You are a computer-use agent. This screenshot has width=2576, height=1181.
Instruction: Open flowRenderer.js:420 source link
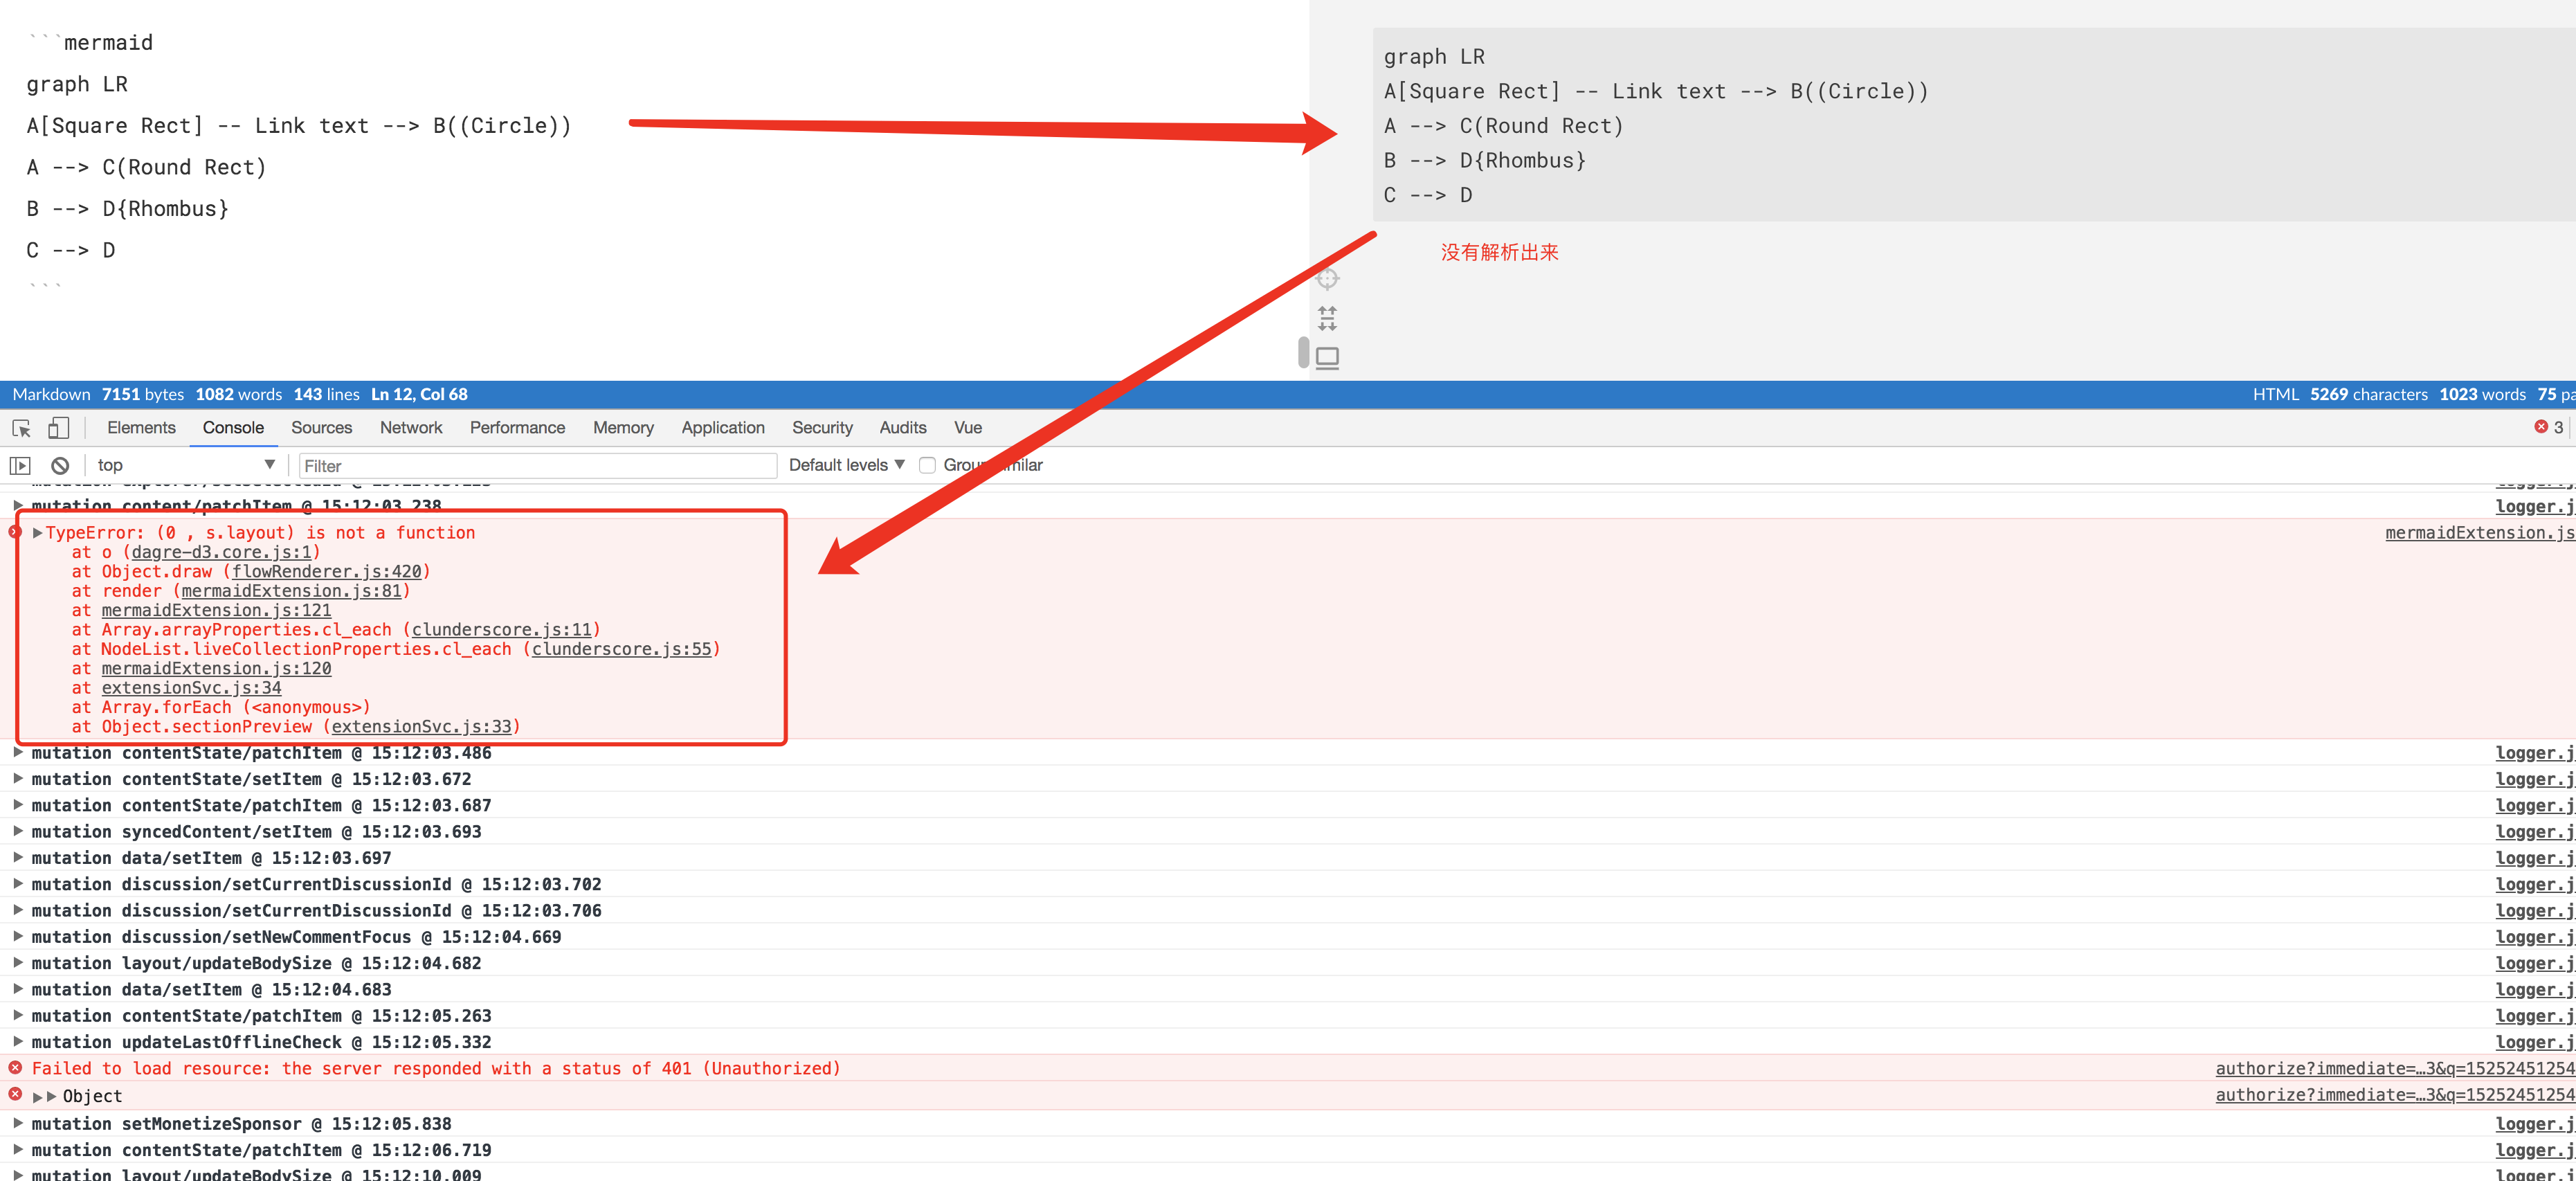coord(326,572)
